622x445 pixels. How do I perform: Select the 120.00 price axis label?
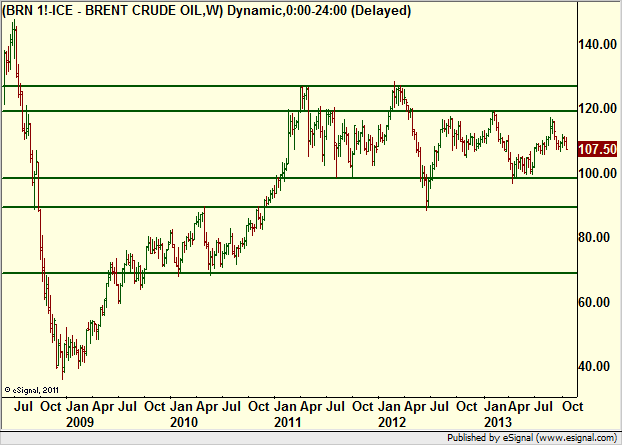tap(597, 108)
